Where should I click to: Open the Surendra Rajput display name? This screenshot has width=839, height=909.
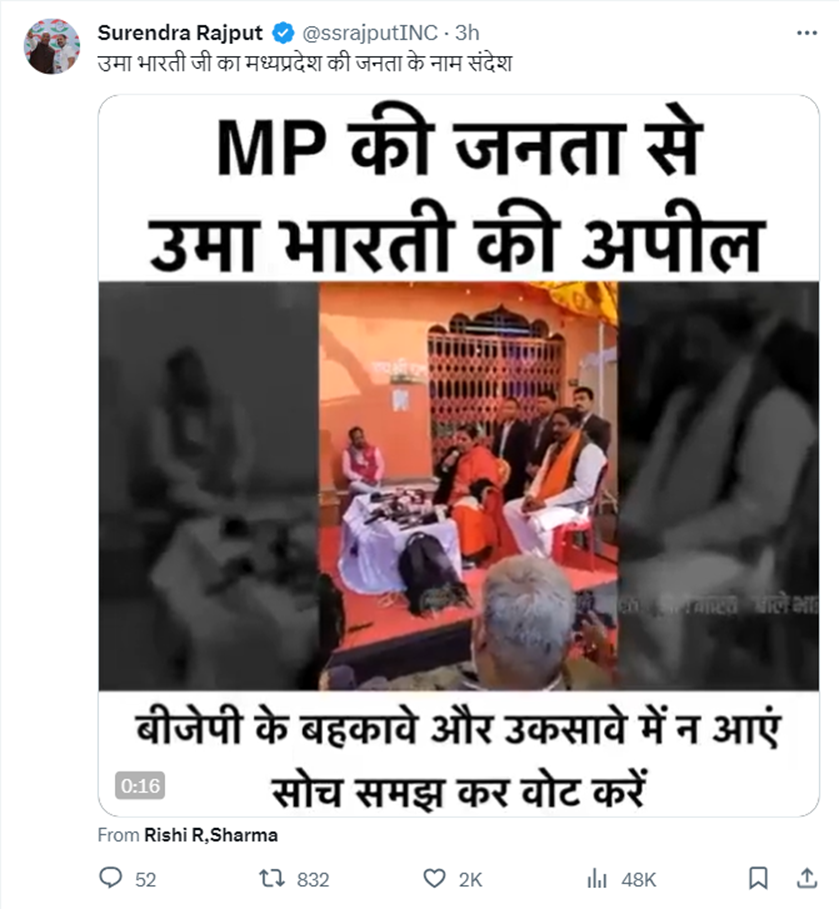[180, 33]
